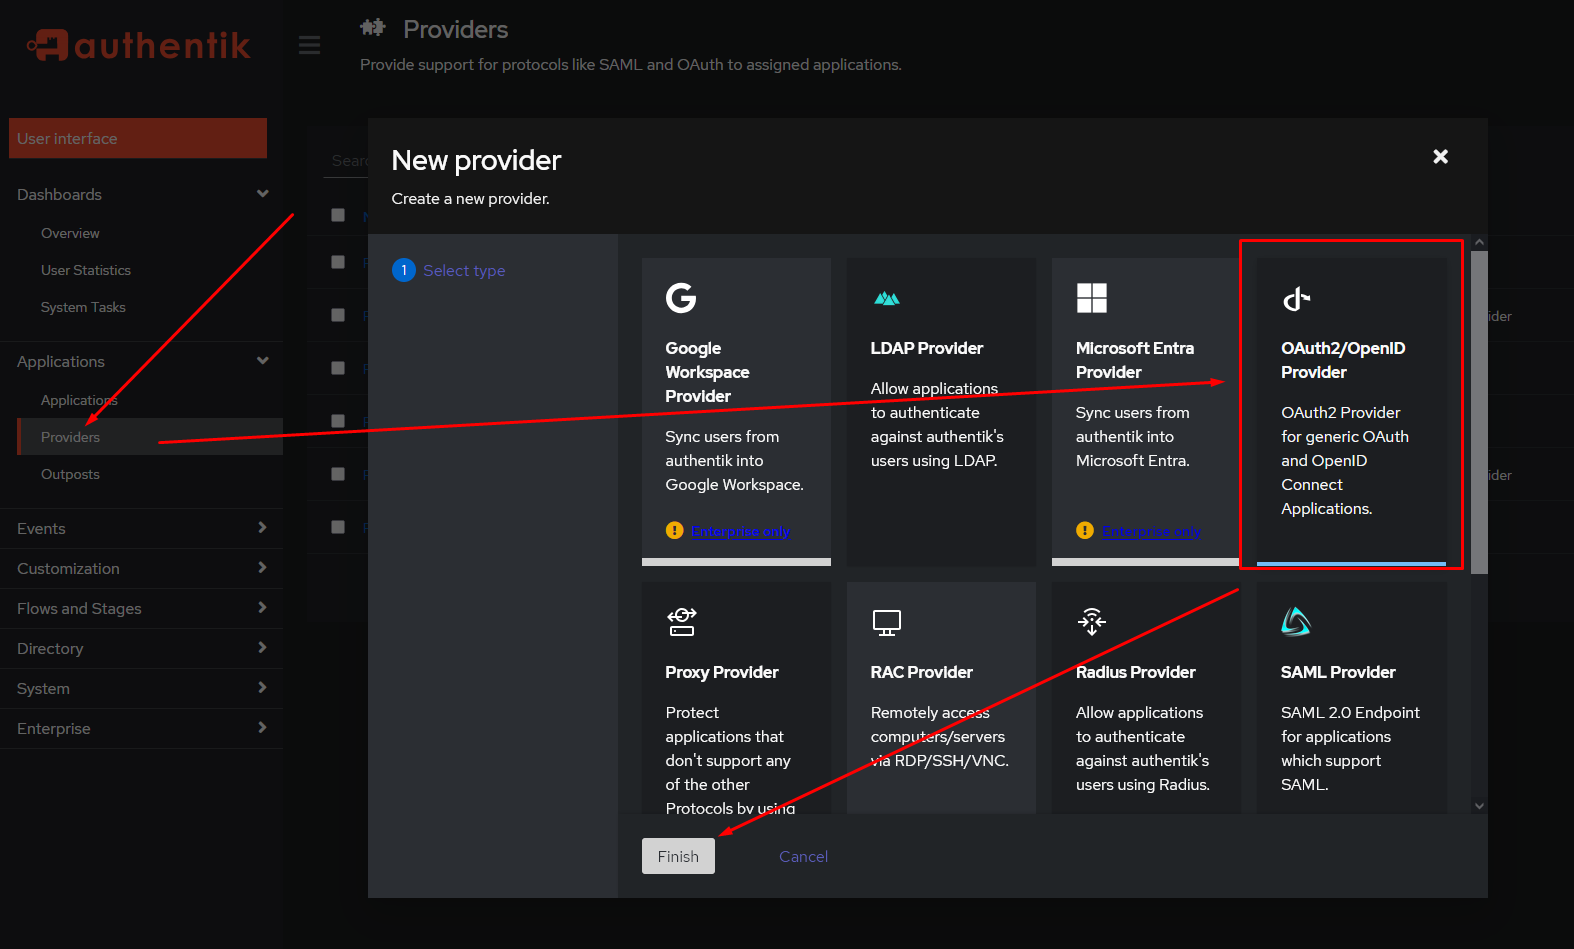The width and height of the screenshot is (1574, 949).
Task: Click Microsoft Entra enterprise warning icon
Action: click(x=1085, y=530)
